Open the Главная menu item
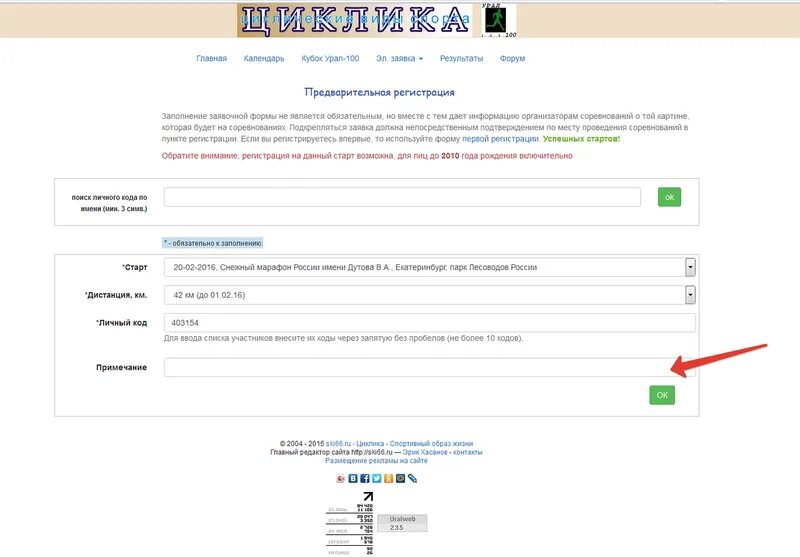The image size is (800, 557). point(211,59)
